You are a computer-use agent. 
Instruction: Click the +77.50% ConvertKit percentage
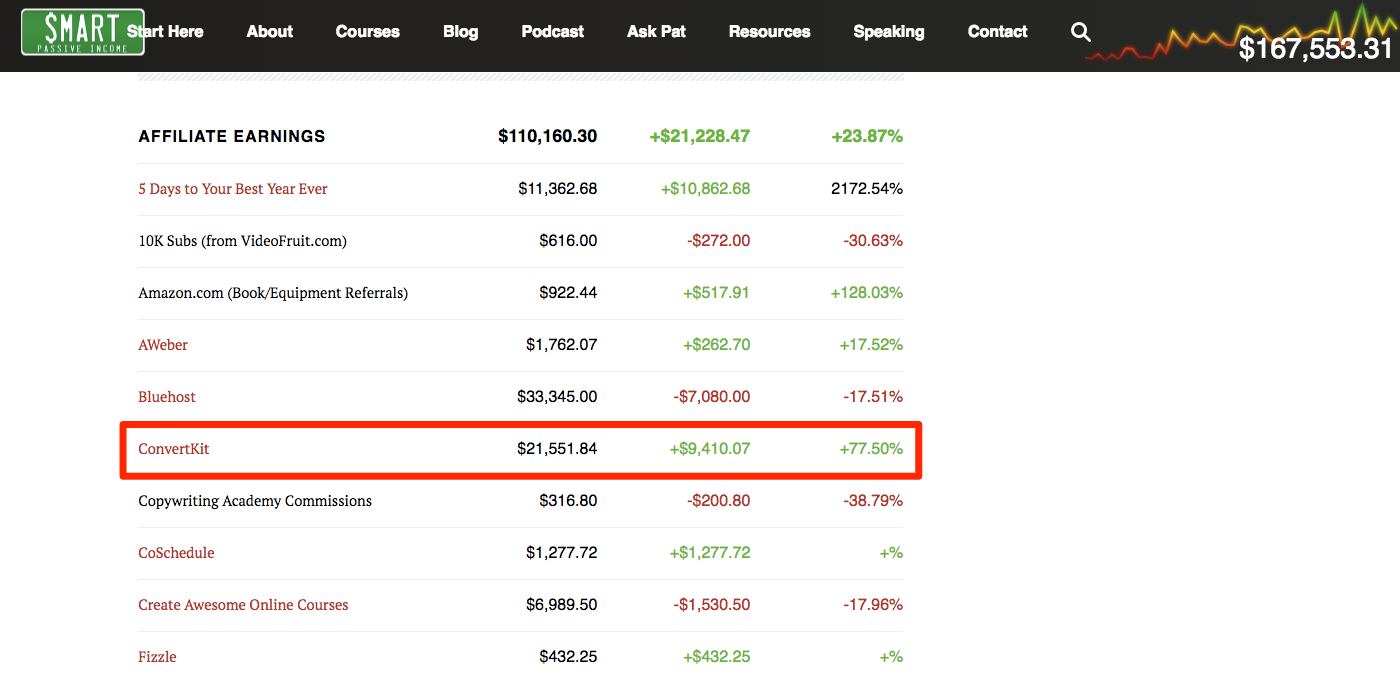tap(871, 449)
